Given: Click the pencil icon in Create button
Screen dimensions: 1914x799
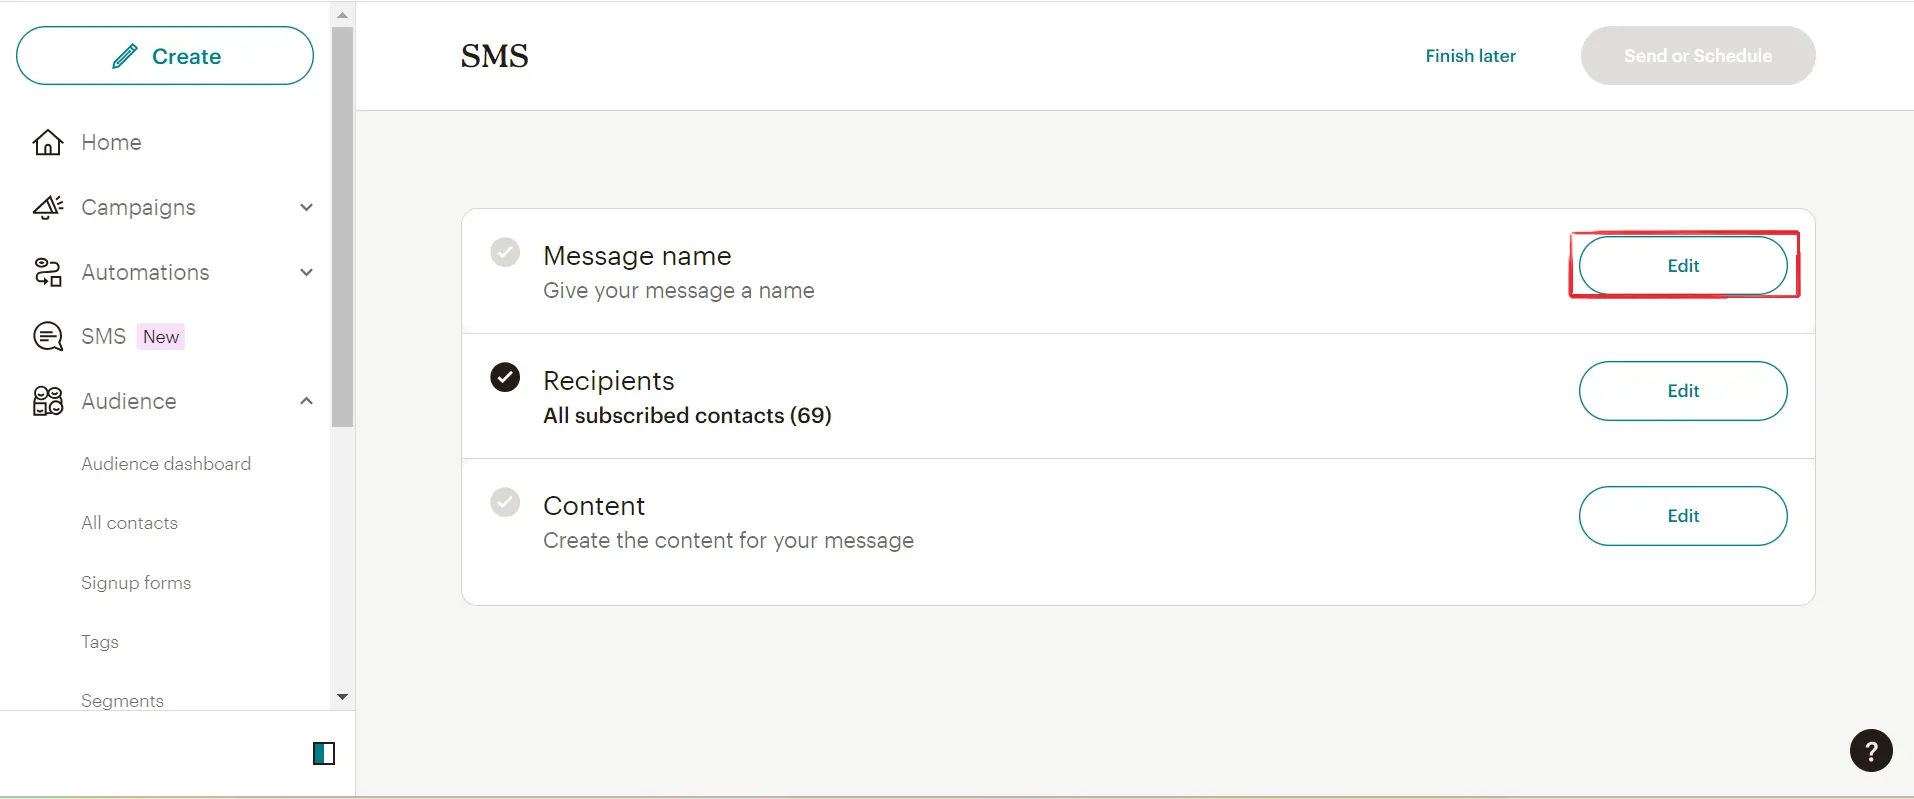Looking at the screenshot, I should point(125,56).
